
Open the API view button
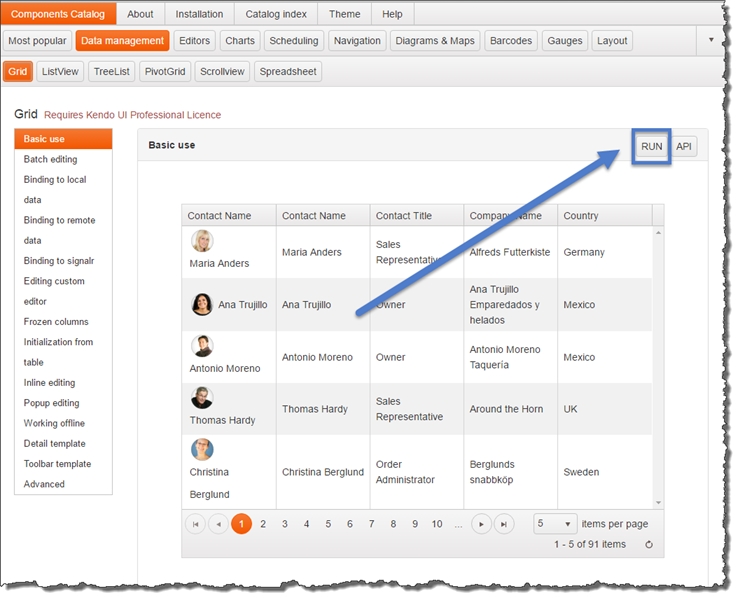point(684,146)
